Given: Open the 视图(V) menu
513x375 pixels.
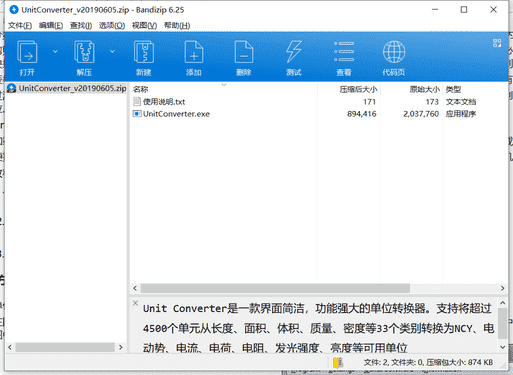Looking at the screenshot, I should click(144, 26).
